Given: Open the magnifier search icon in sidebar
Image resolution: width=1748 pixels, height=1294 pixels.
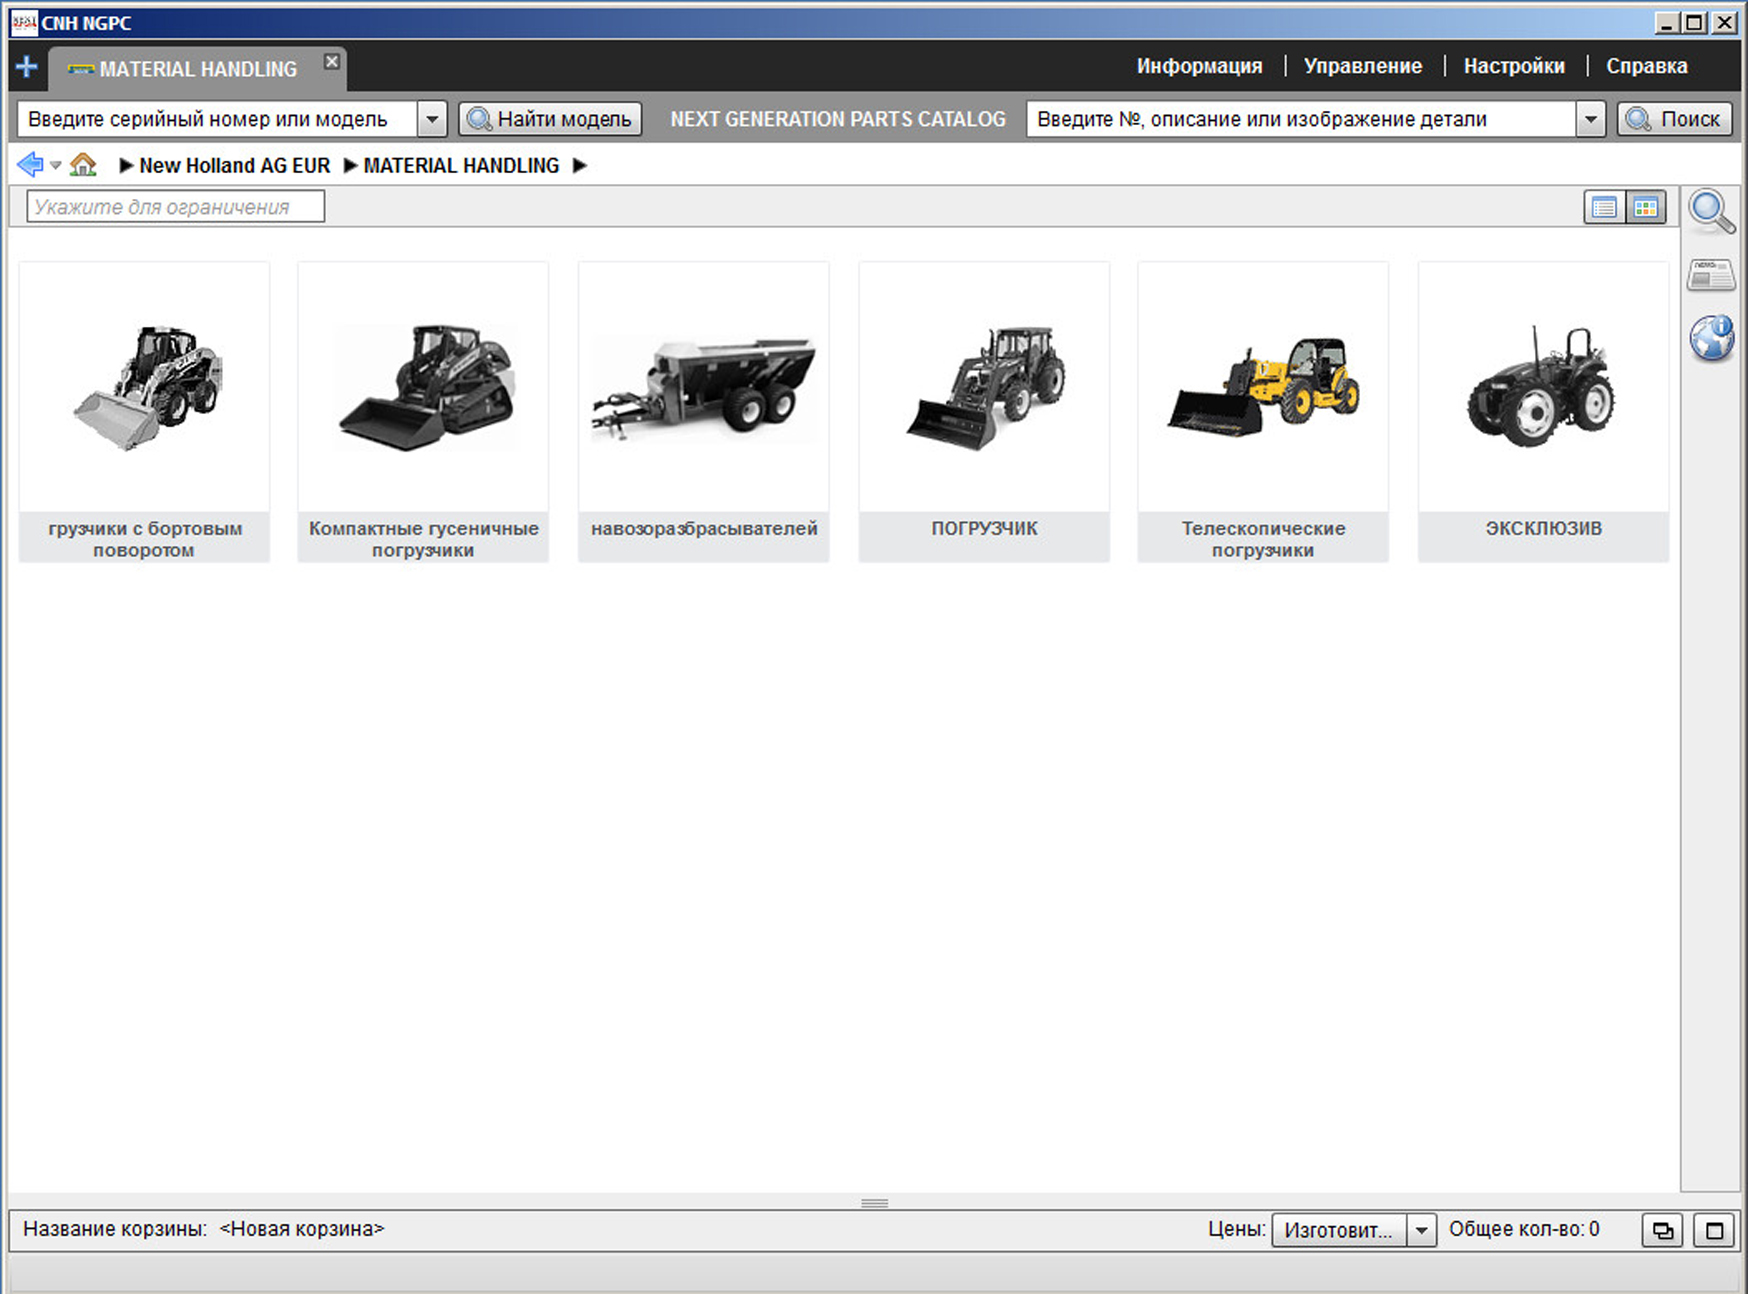Looking at the screenshot, I should 1711,211.
